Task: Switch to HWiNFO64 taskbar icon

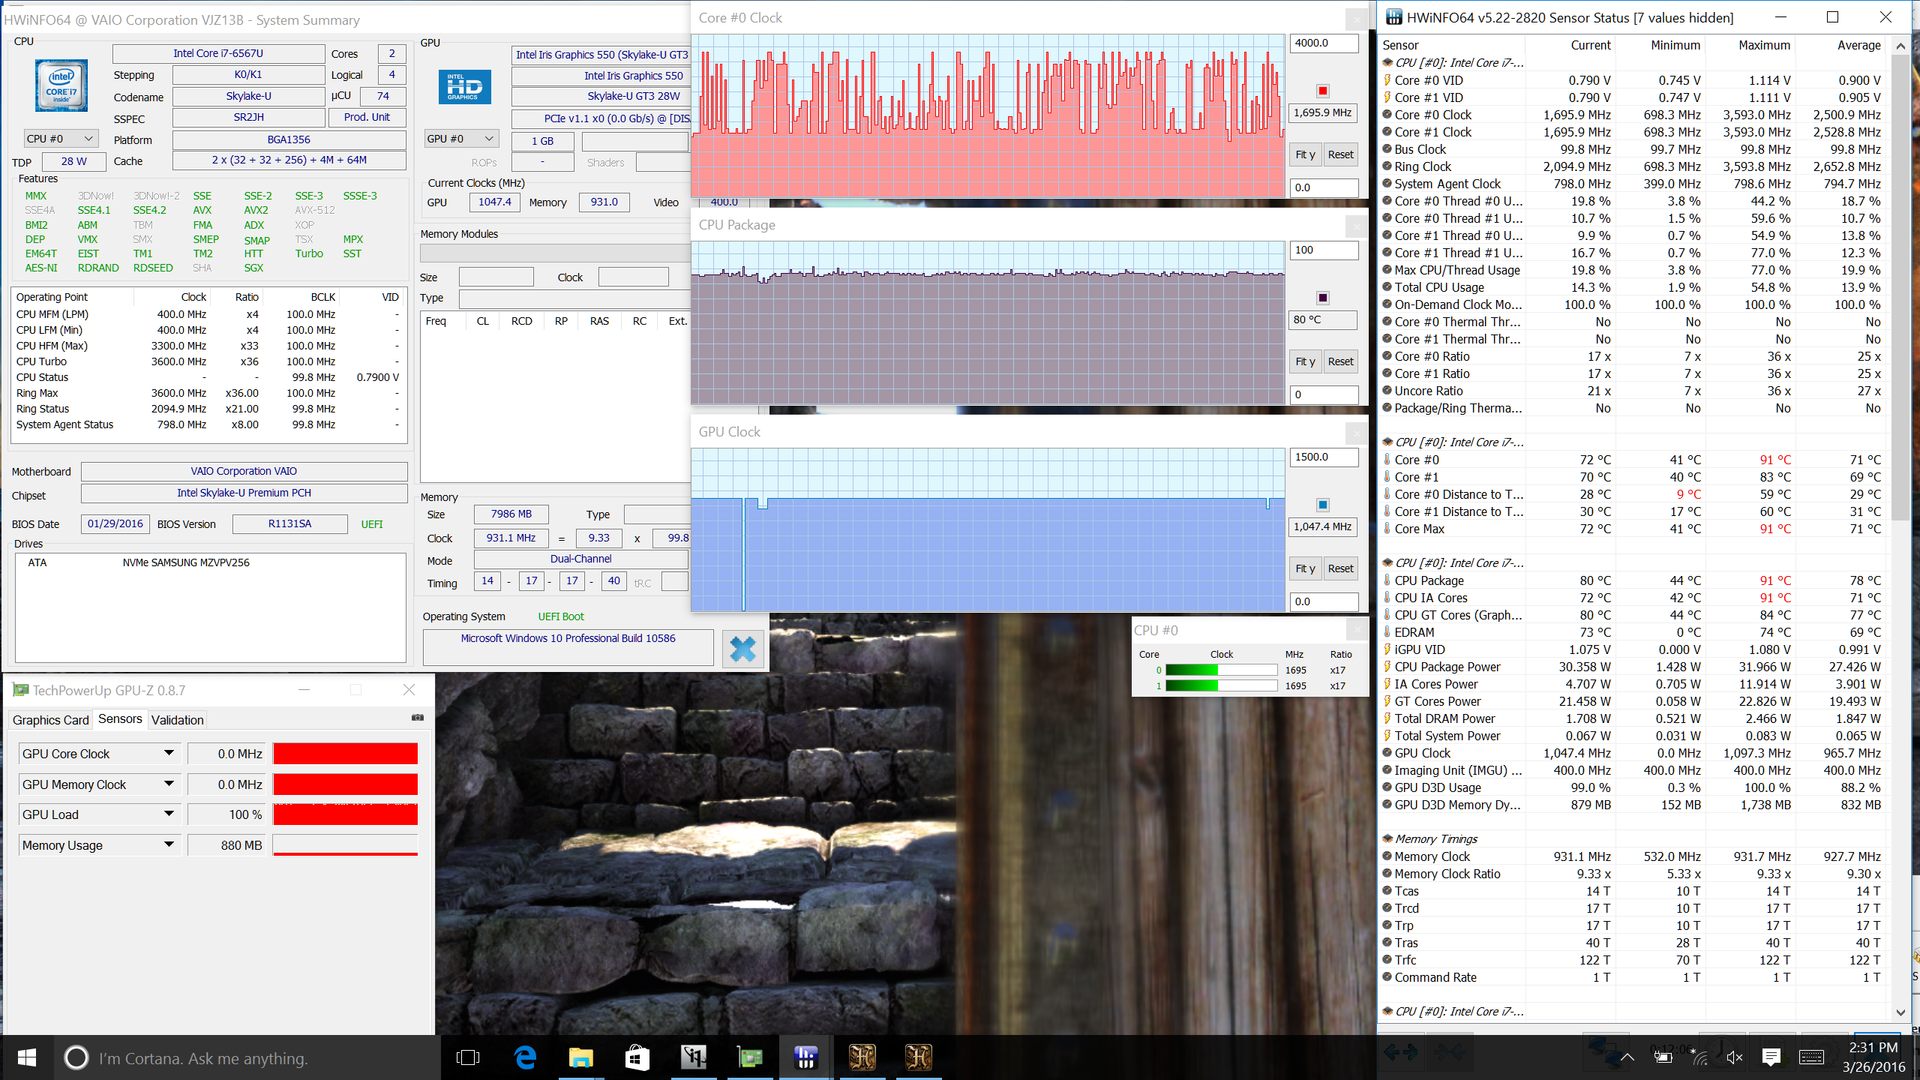Action: click(806, 1057)
